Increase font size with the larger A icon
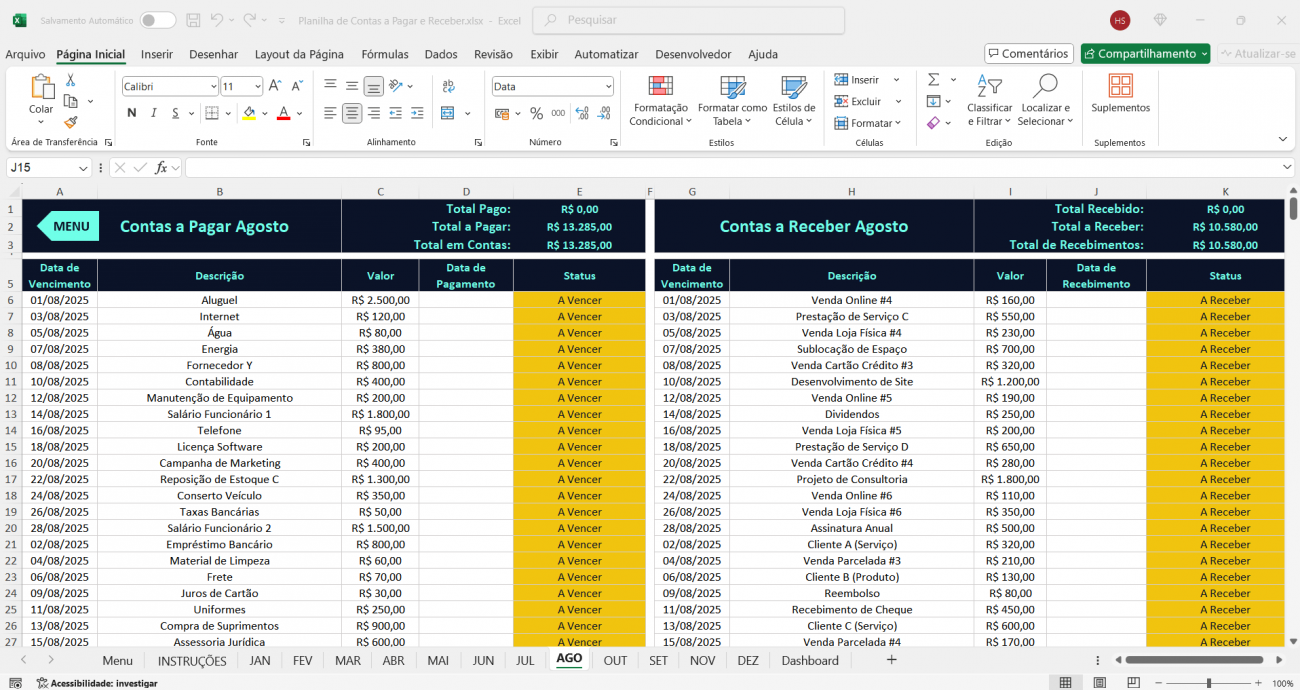 [x=276, y=87]
